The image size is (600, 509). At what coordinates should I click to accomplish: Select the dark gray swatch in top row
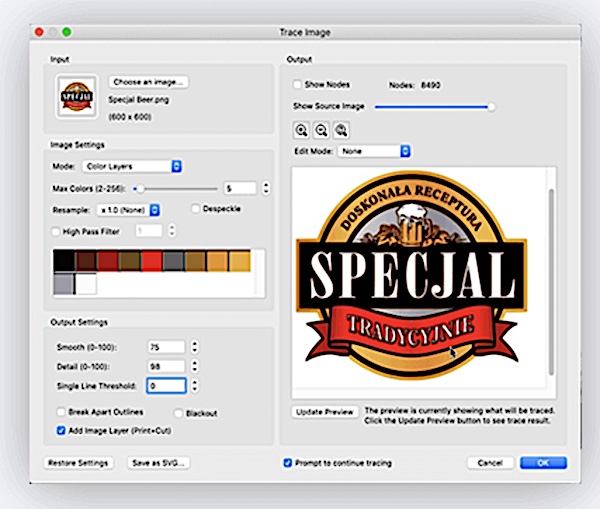coord(173,261)
